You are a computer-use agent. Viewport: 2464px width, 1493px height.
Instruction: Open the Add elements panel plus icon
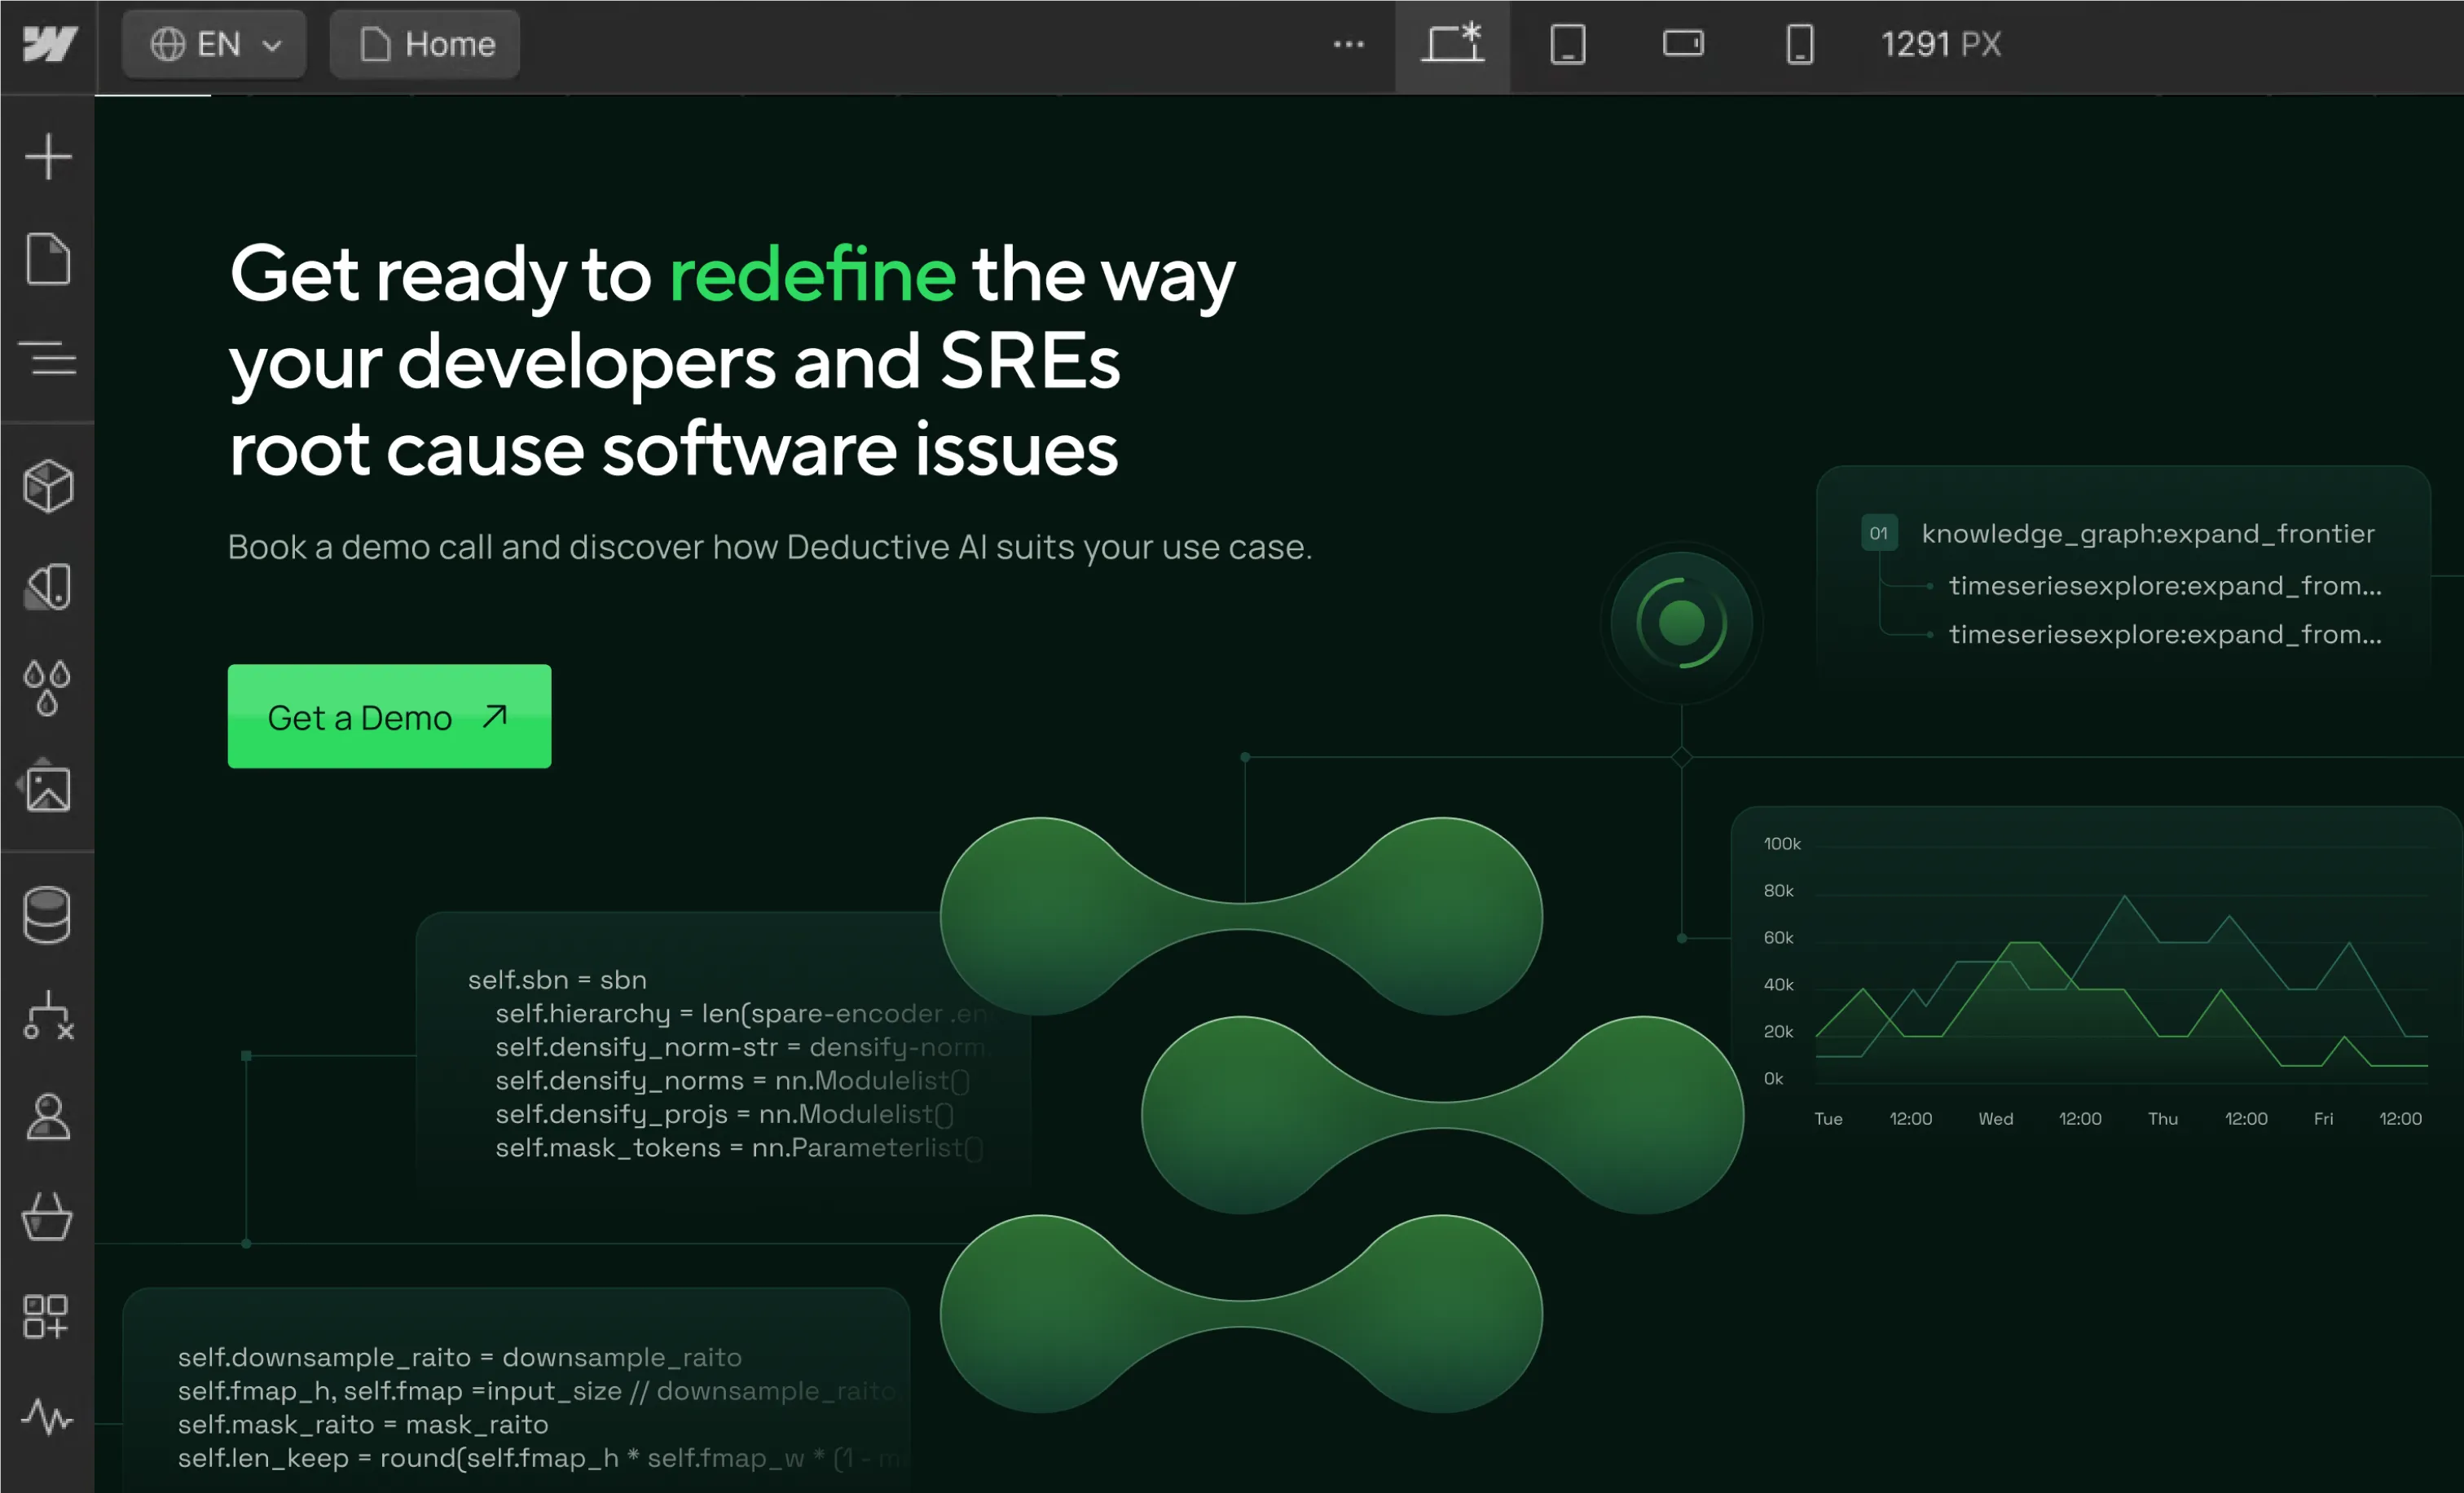point(48,157)
